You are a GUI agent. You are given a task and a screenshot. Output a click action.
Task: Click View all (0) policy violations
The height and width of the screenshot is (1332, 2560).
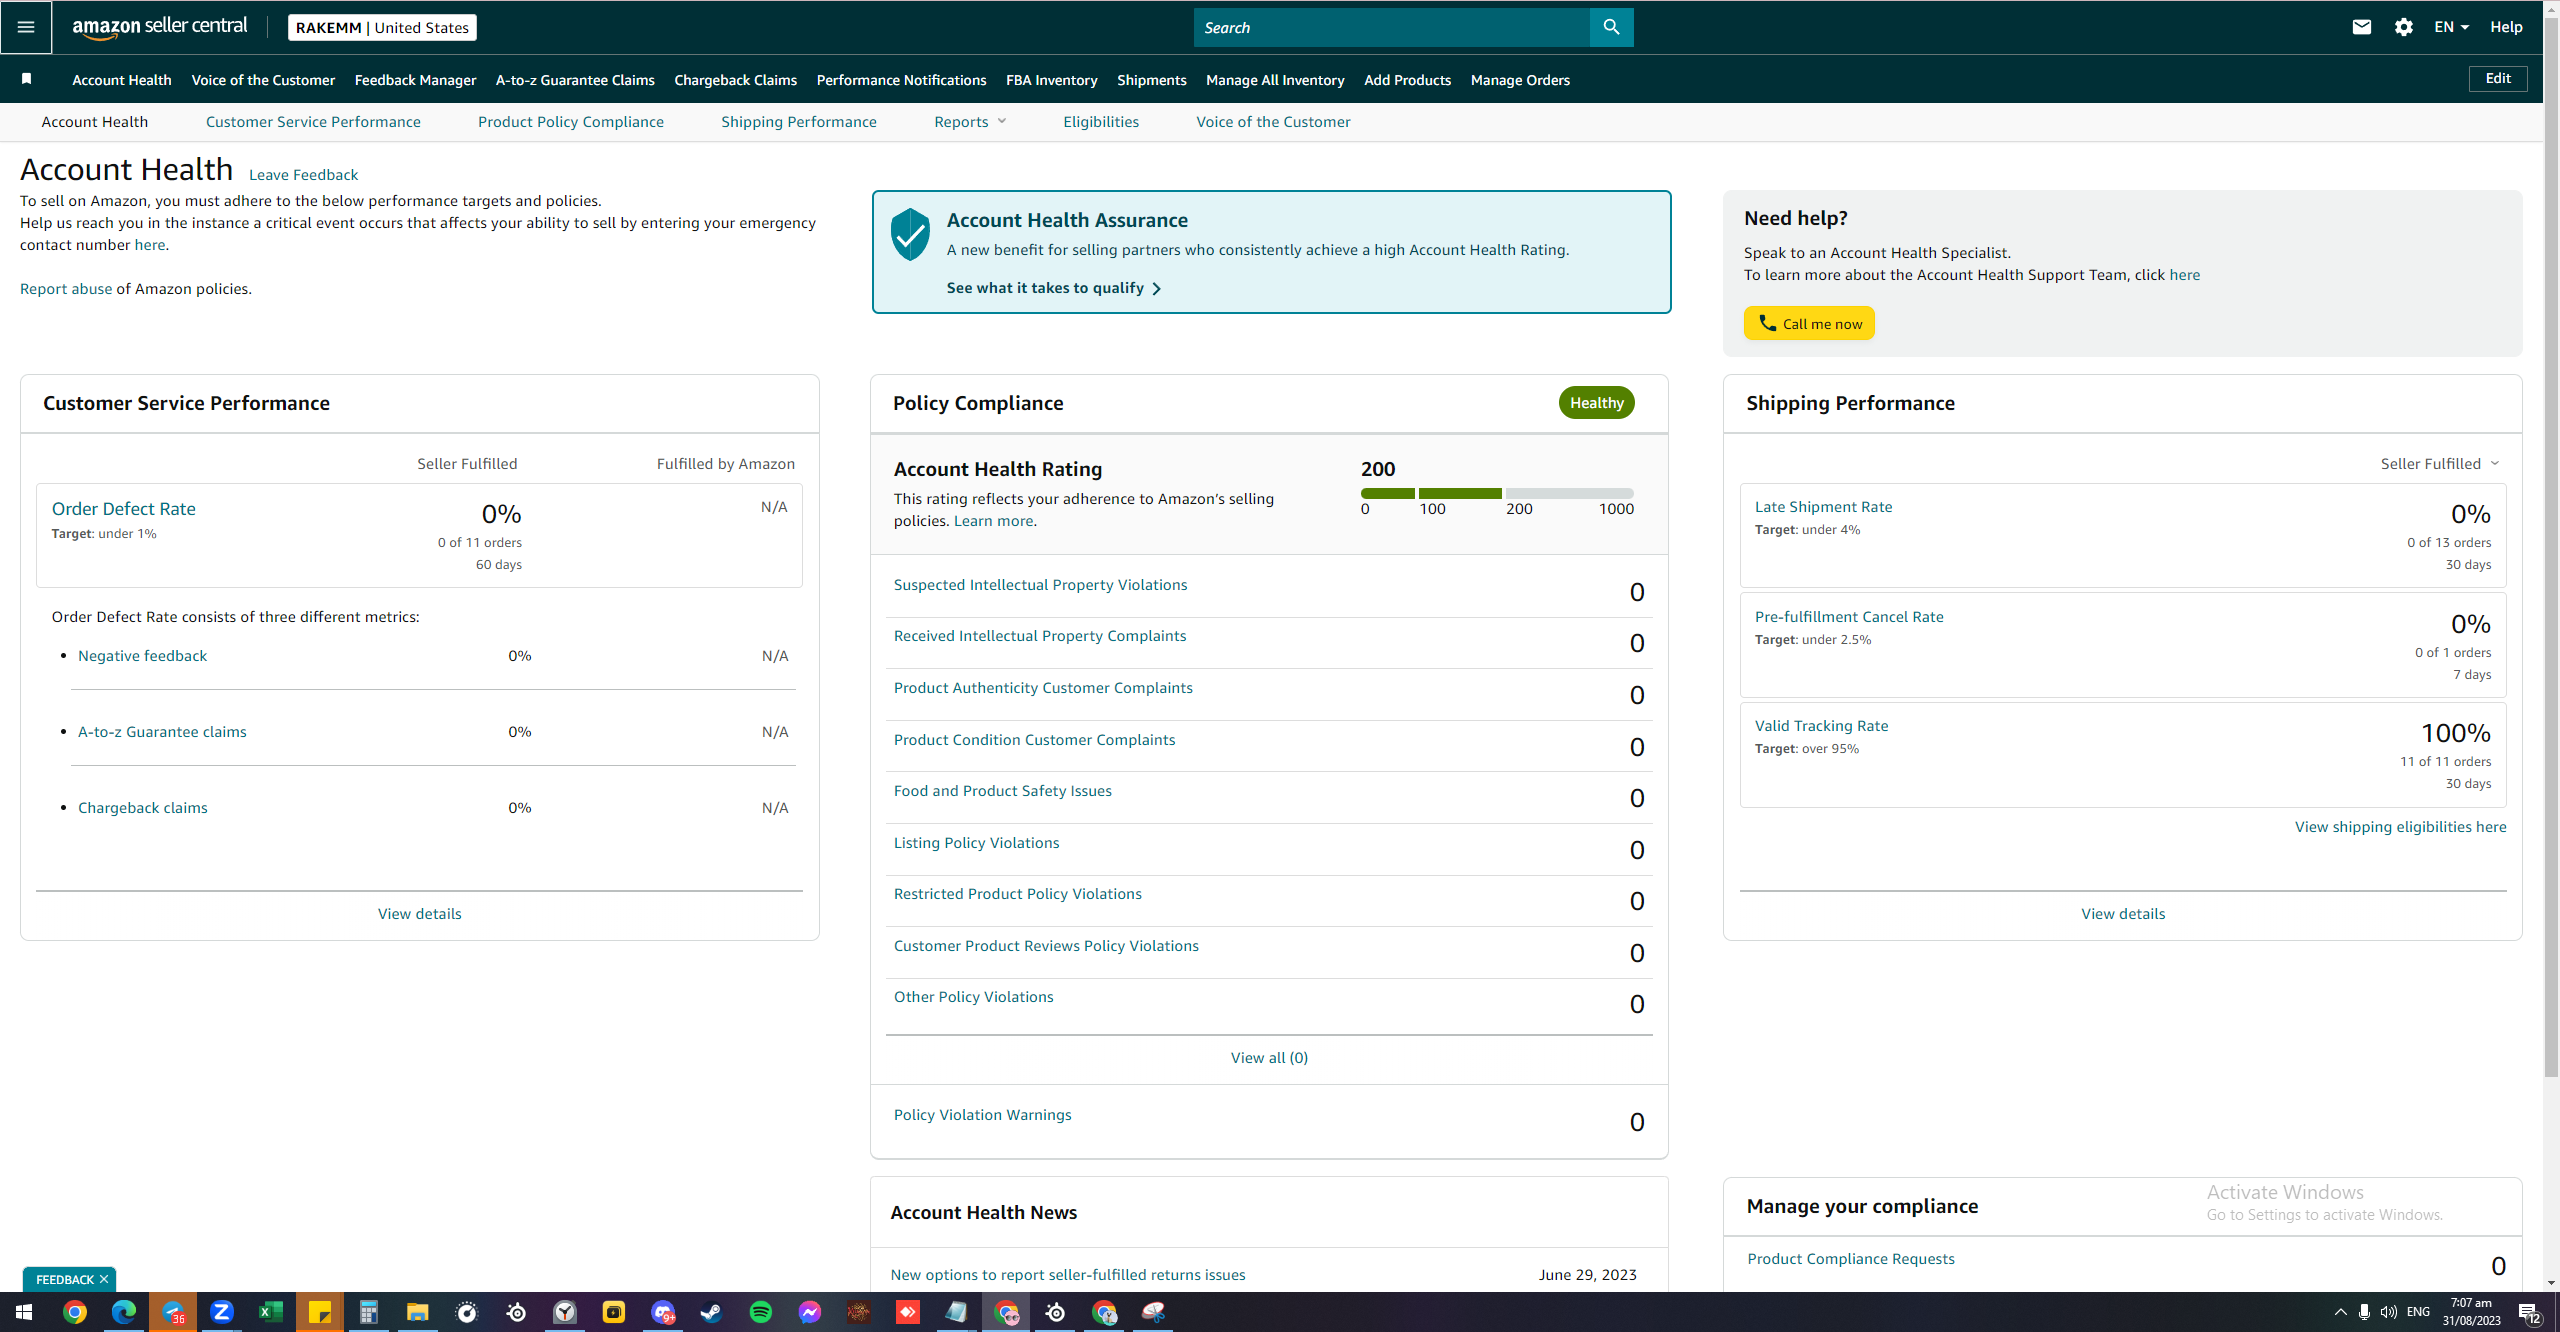tap(1269, 1058)
